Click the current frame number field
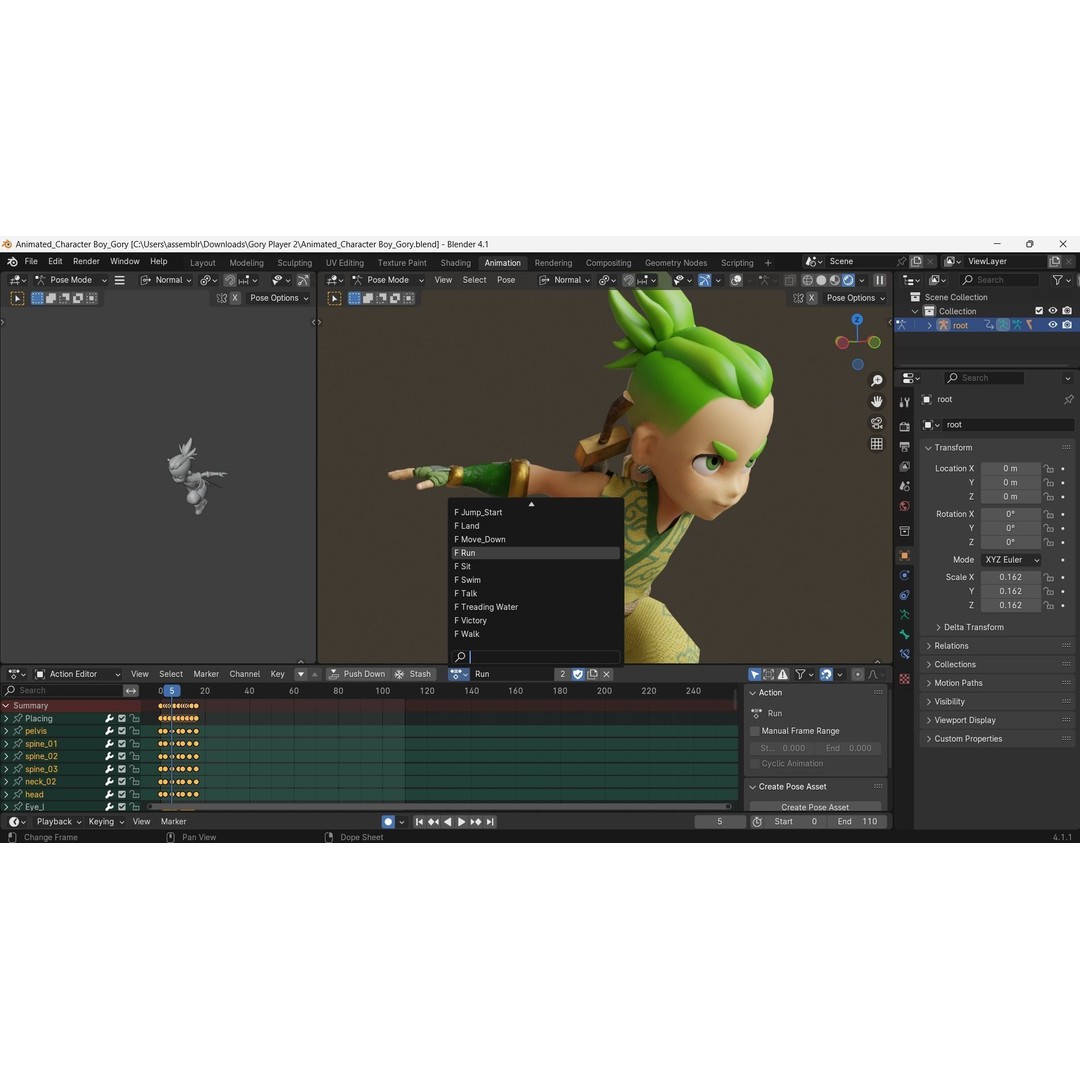This screenshot has width=1080, height=1080. 720,822
